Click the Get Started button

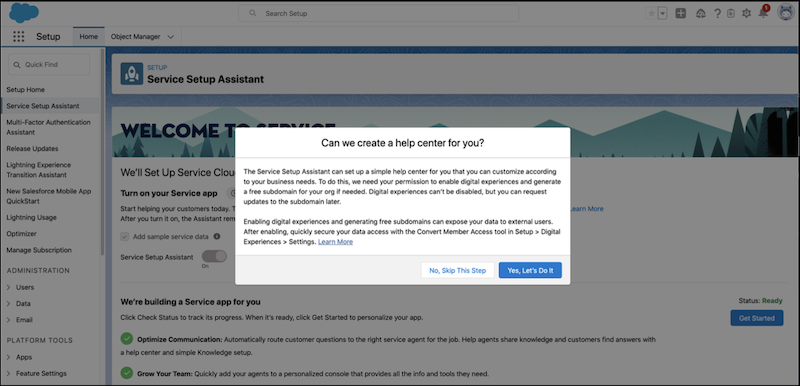(x=757, y=318)
